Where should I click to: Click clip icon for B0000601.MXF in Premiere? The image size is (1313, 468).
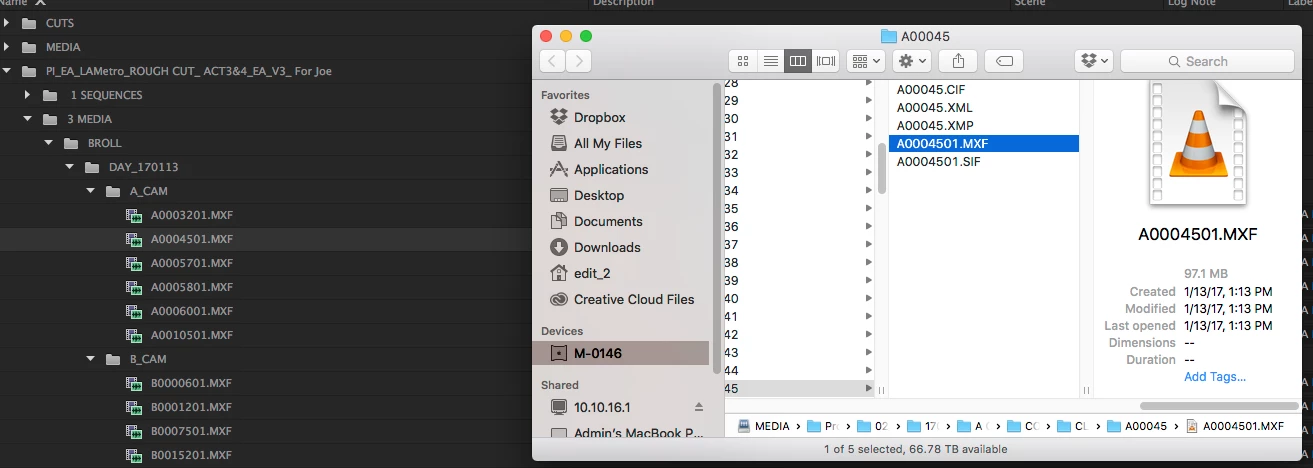click(x=133, y=383)
